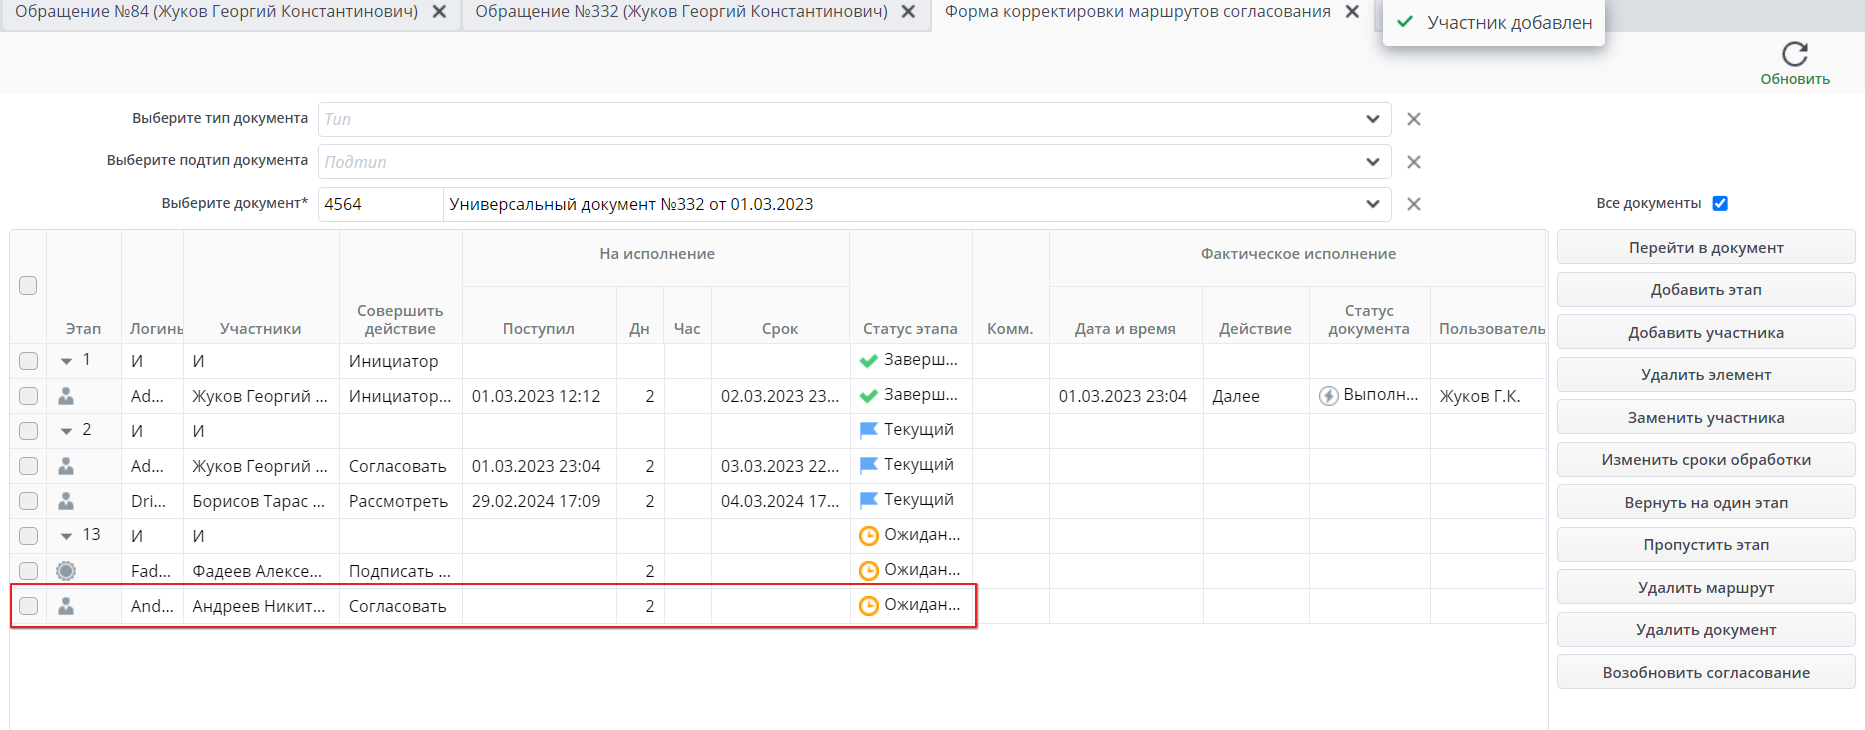Viewport: 1865px width, 730px height.
Task: Collapse stage 13 with its arrow
Action: [x=66, y=536]
